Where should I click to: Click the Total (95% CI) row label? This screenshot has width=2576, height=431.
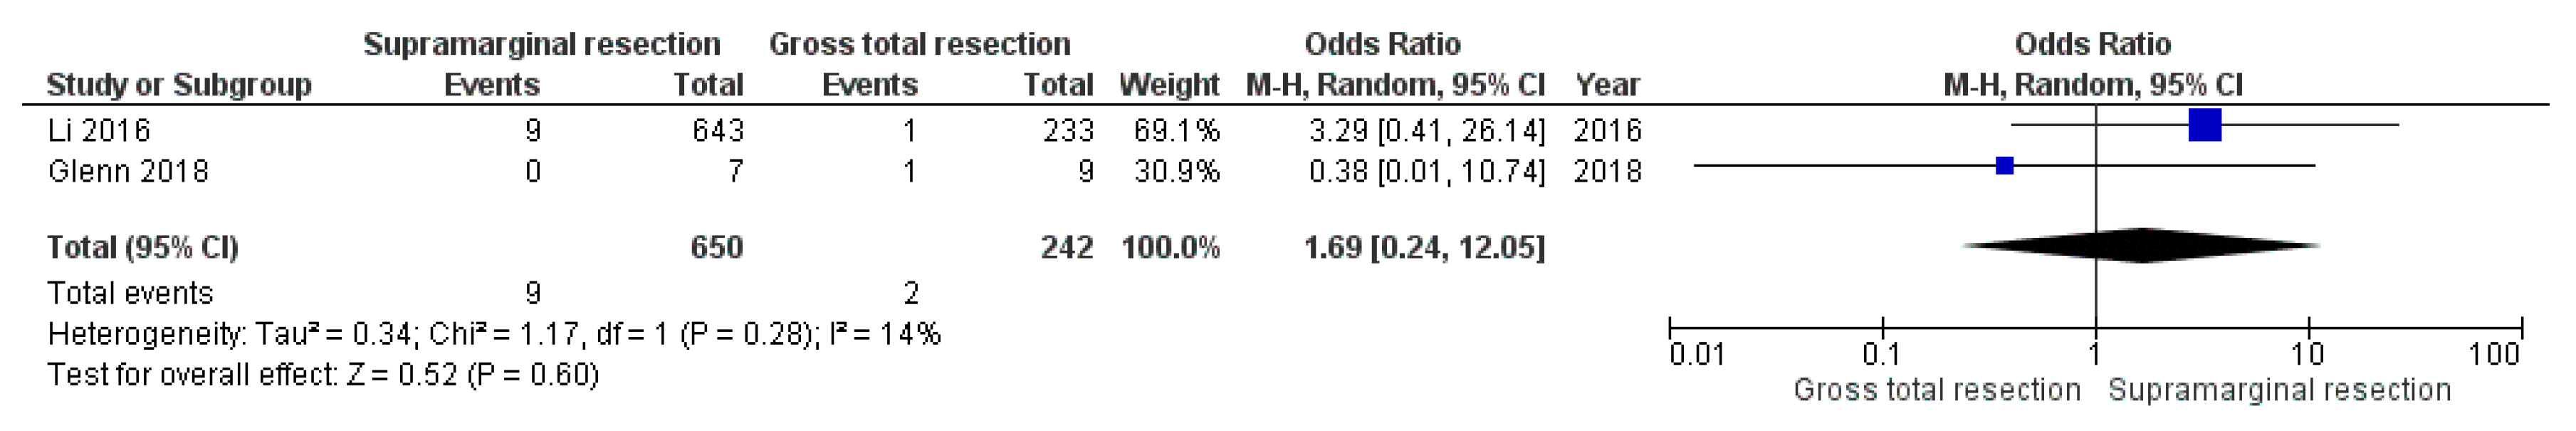(x=143, y=248)
